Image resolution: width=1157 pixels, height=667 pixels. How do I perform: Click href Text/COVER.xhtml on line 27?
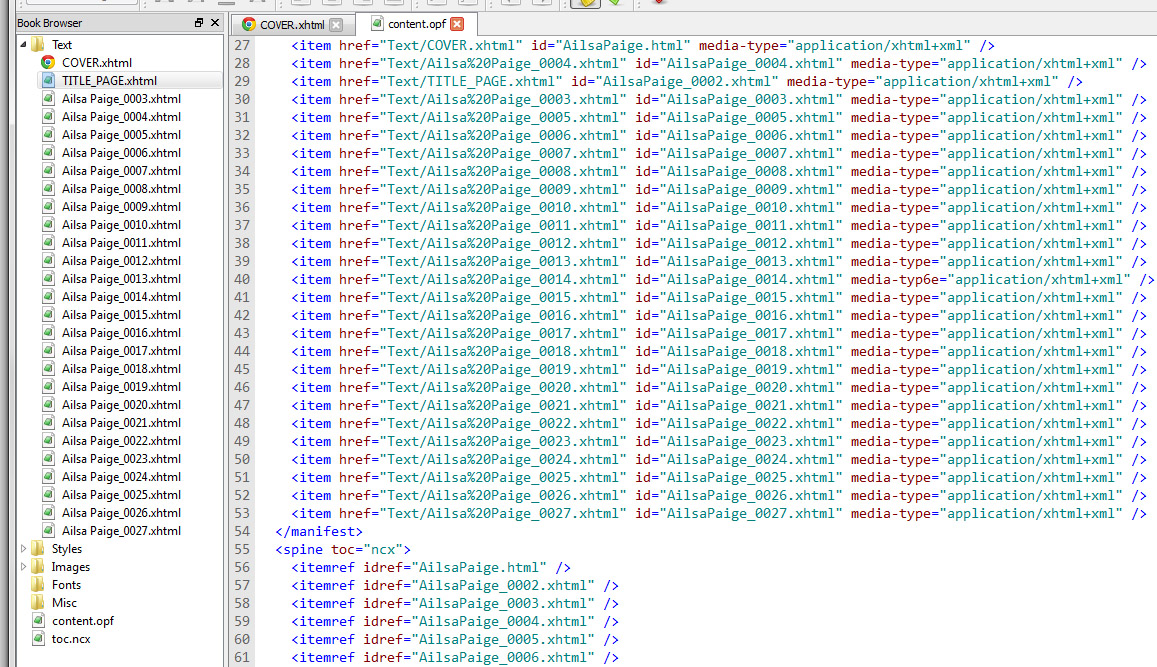coord(431,46)
